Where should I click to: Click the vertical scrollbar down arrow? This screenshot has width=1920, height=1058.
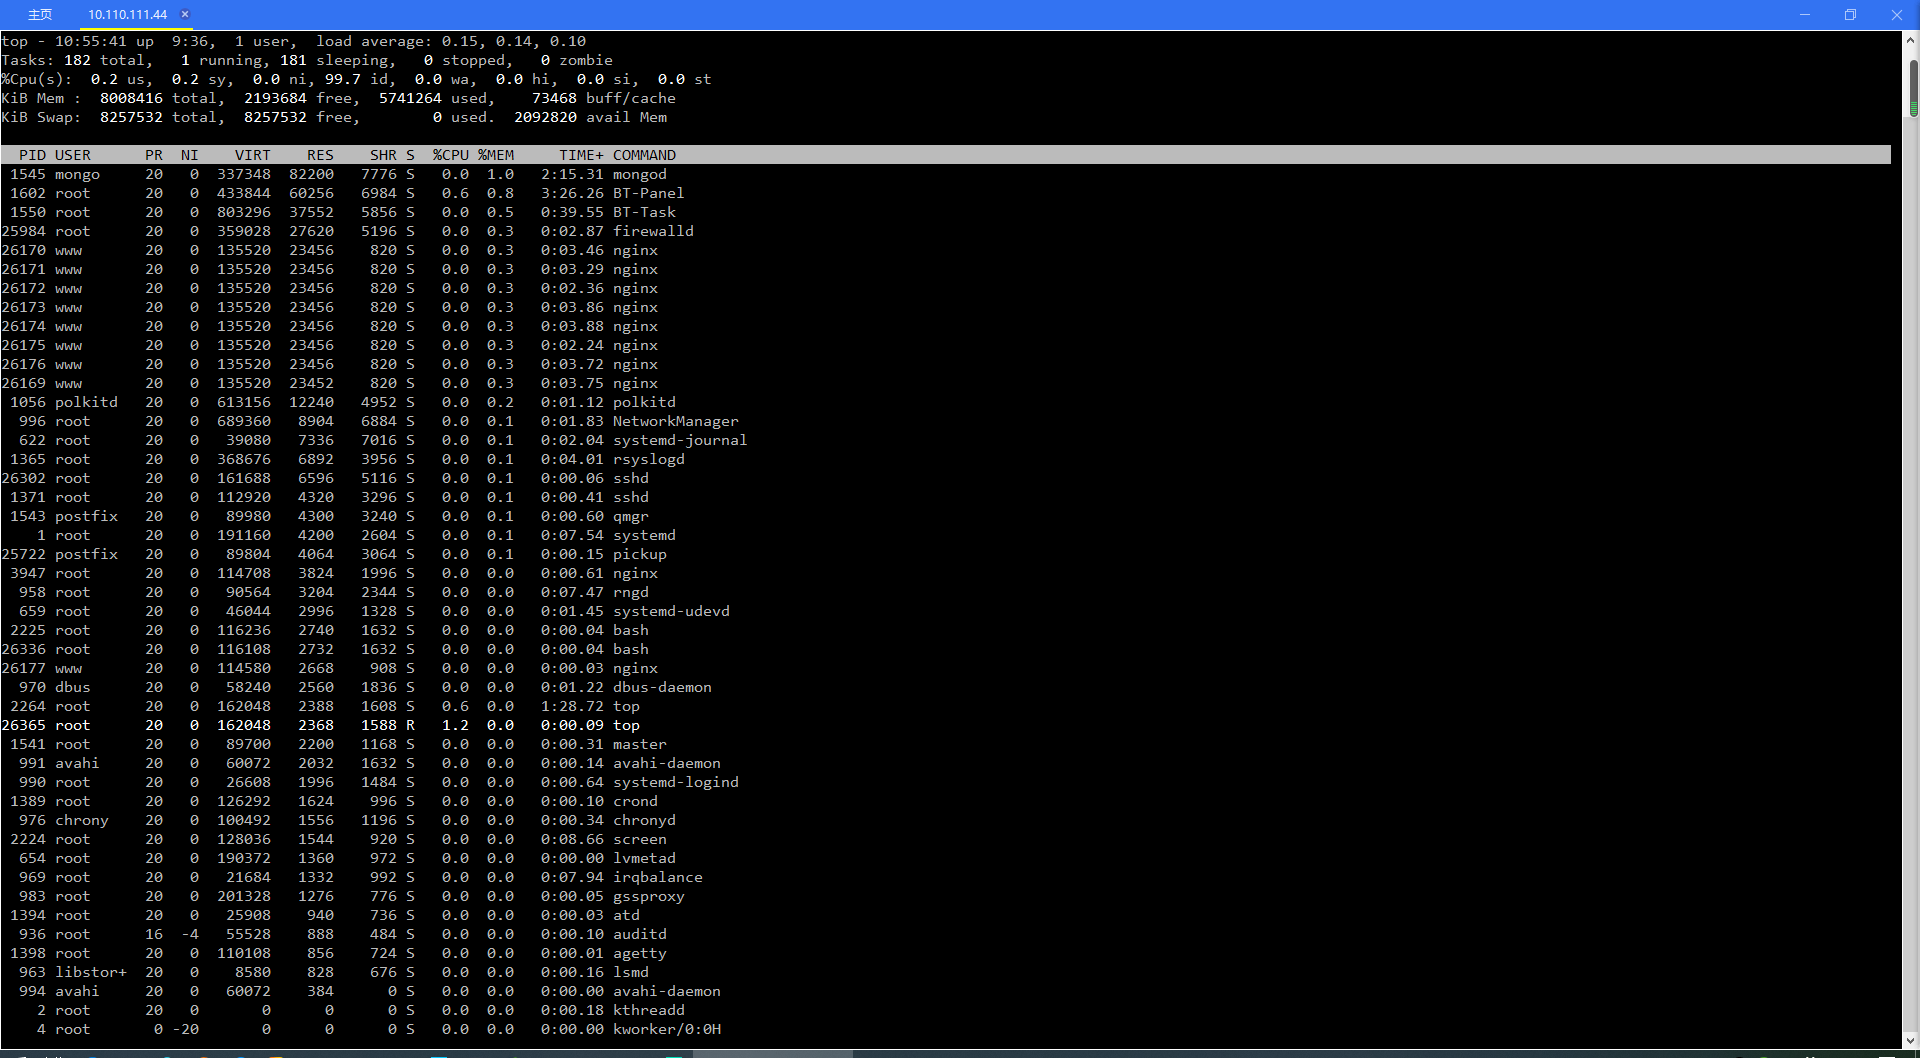tap(1911, 1040)
